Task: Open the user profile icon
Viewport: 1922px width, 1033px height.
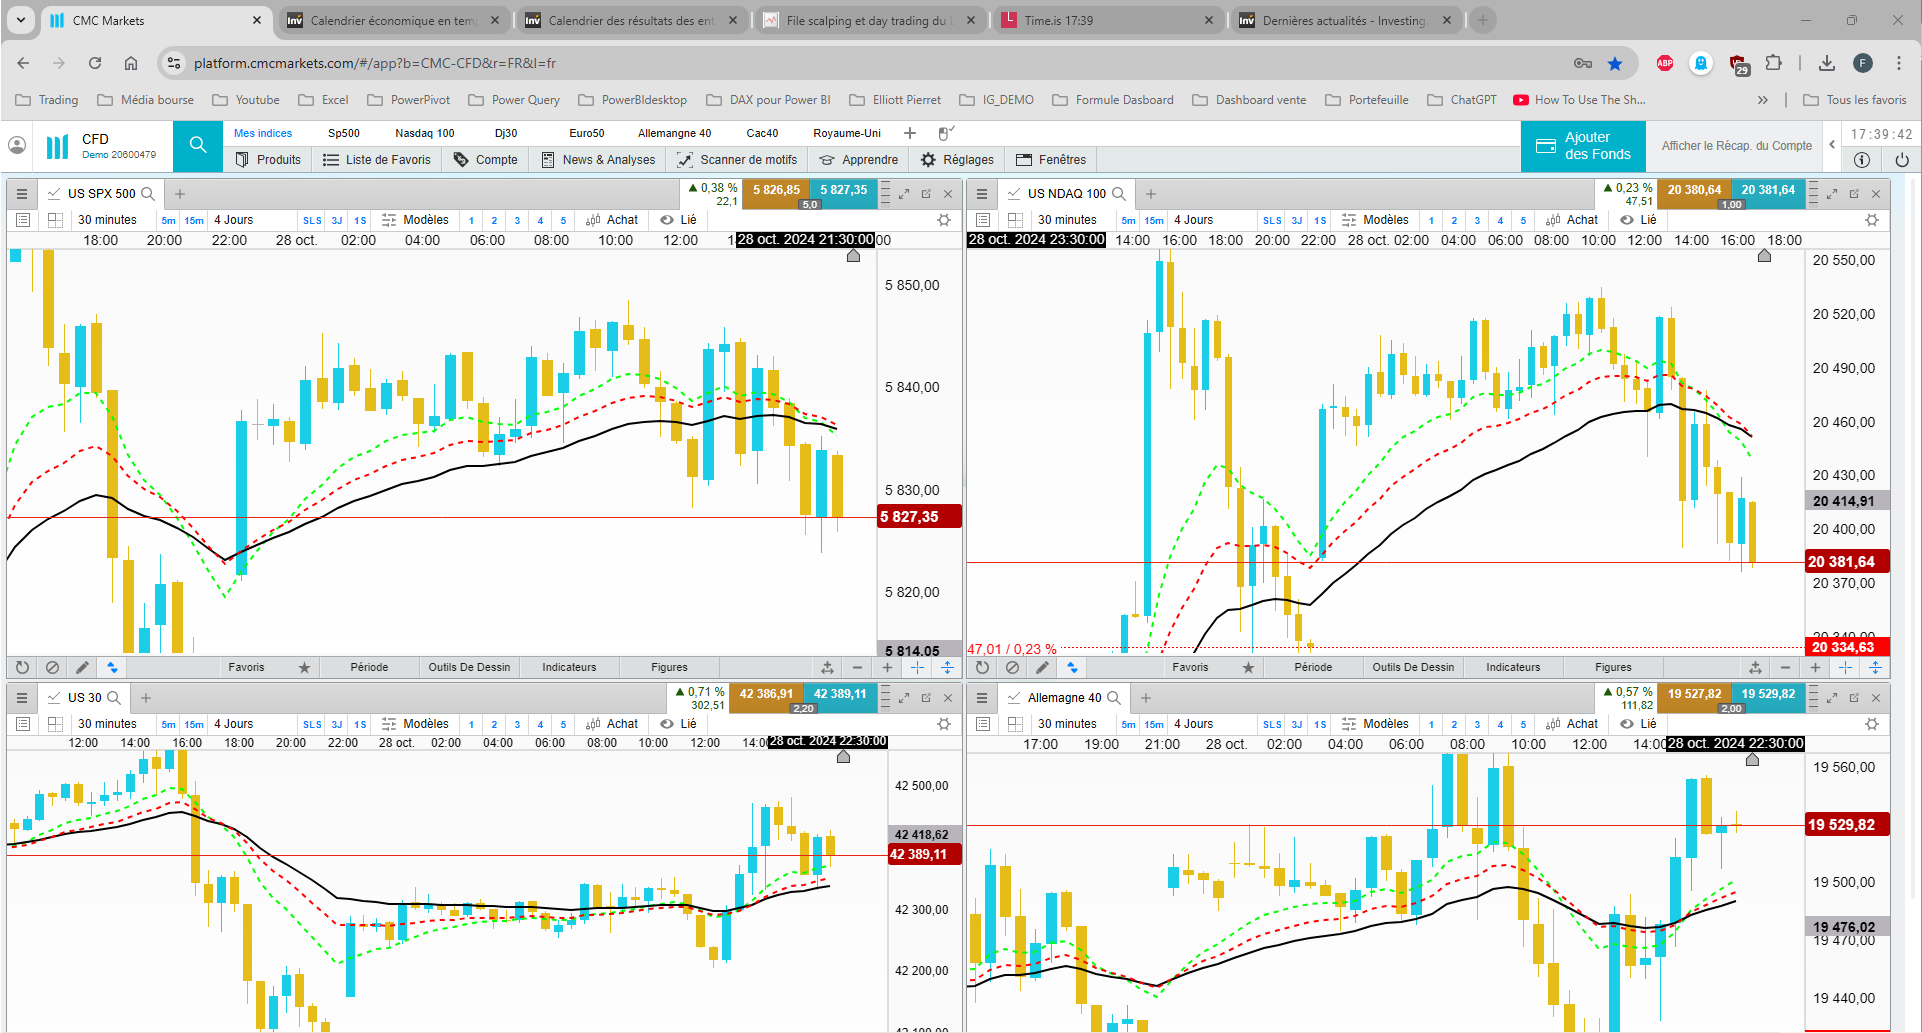Action: click(17, 145)
